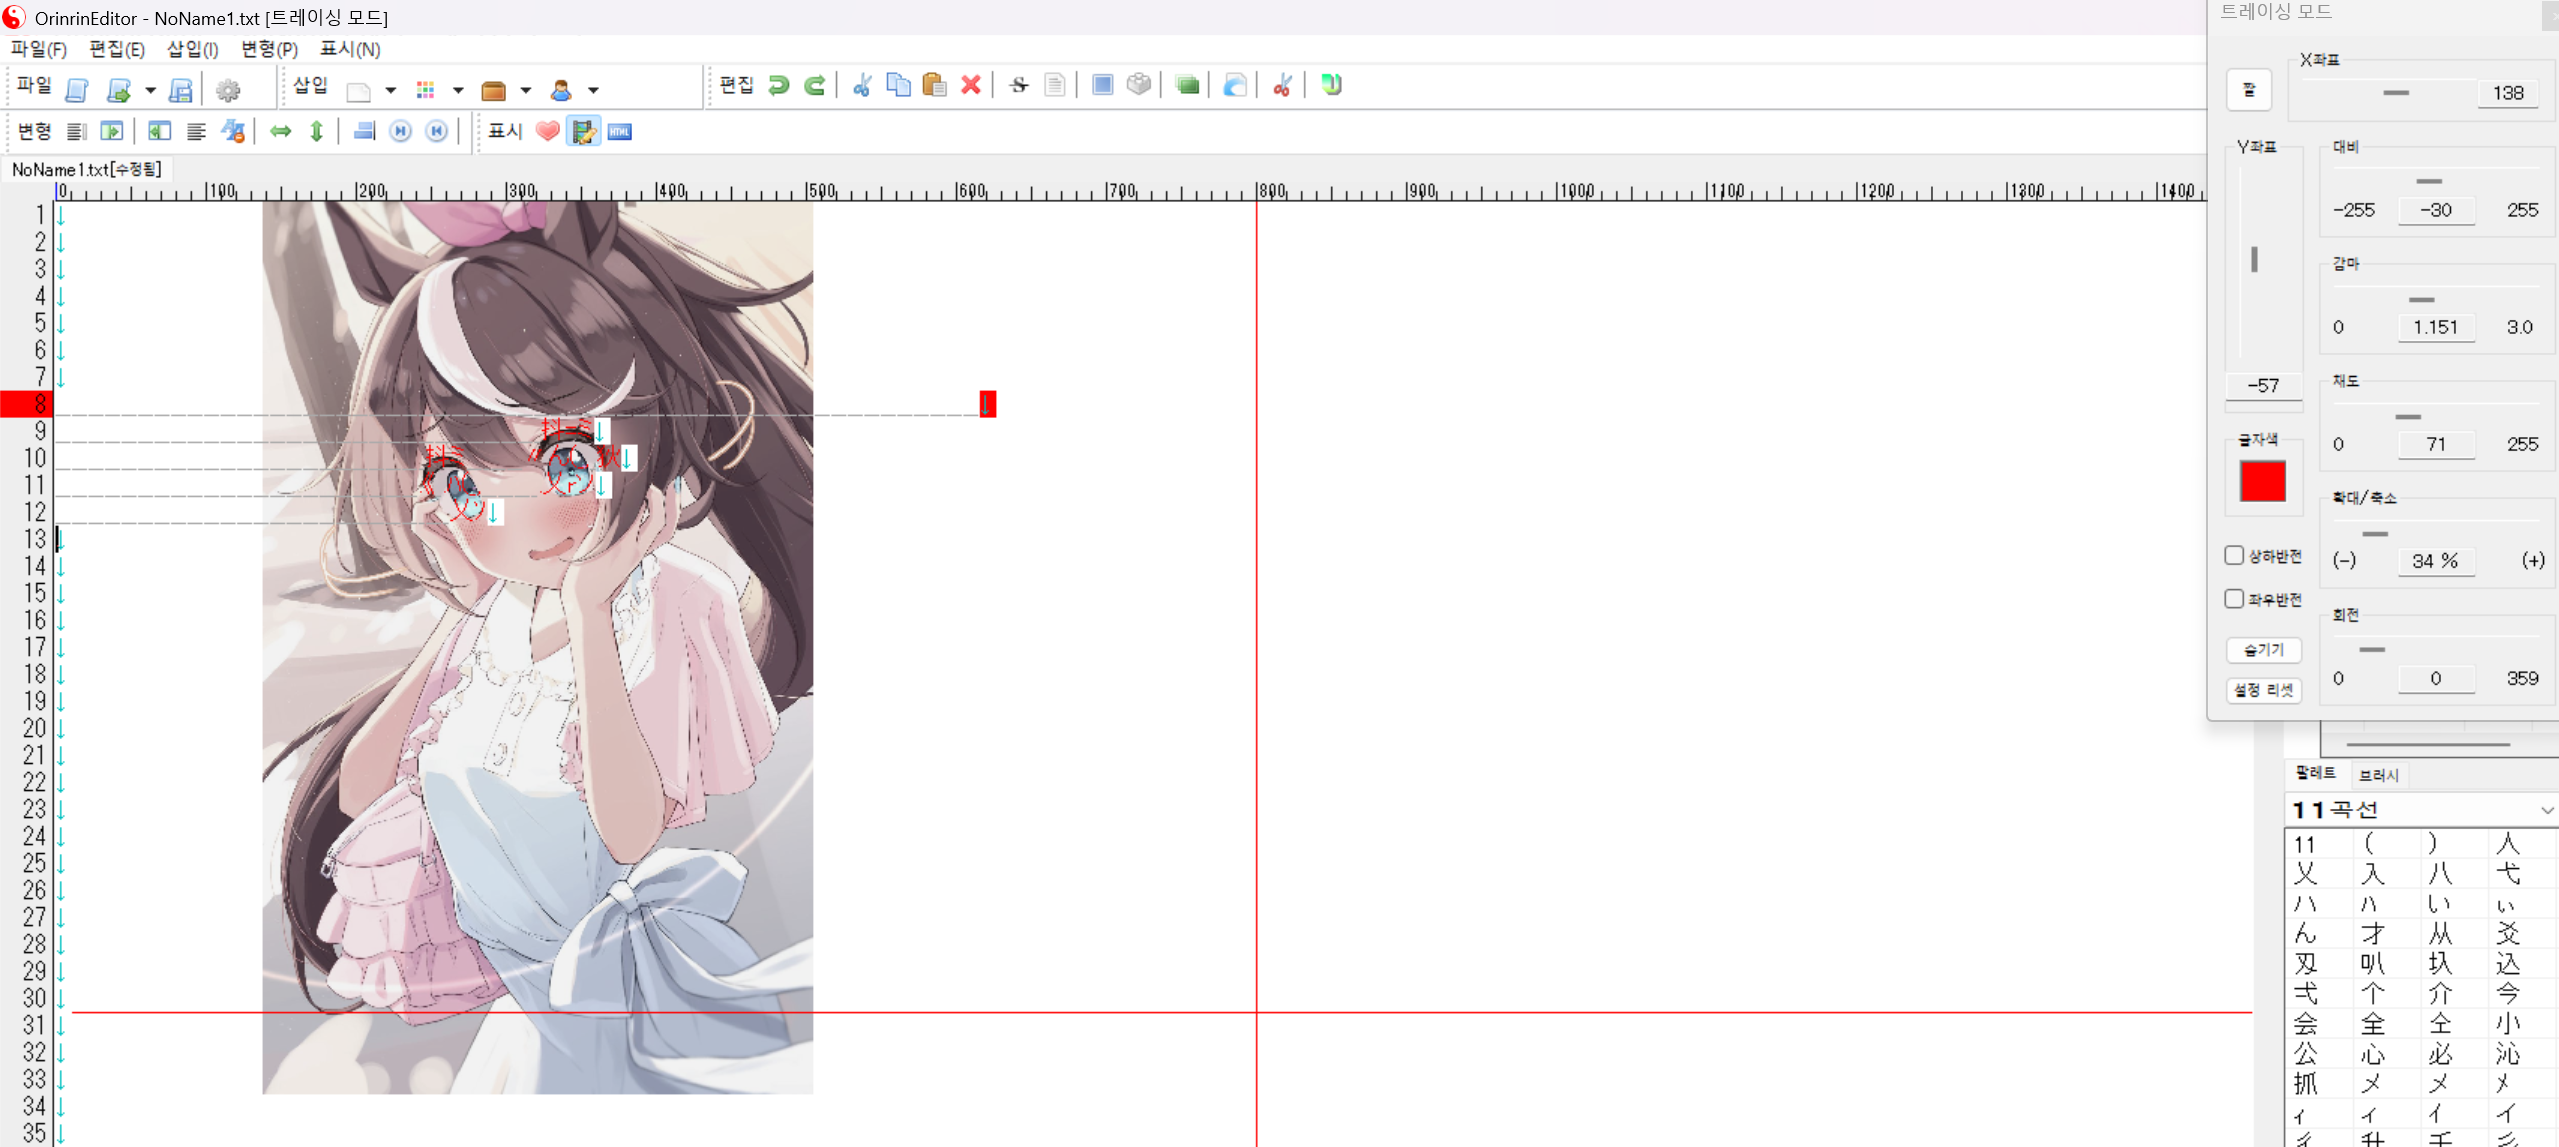Click the strikethrough S icon
Screen dimensions: 2559x1147
point(1019,86)
